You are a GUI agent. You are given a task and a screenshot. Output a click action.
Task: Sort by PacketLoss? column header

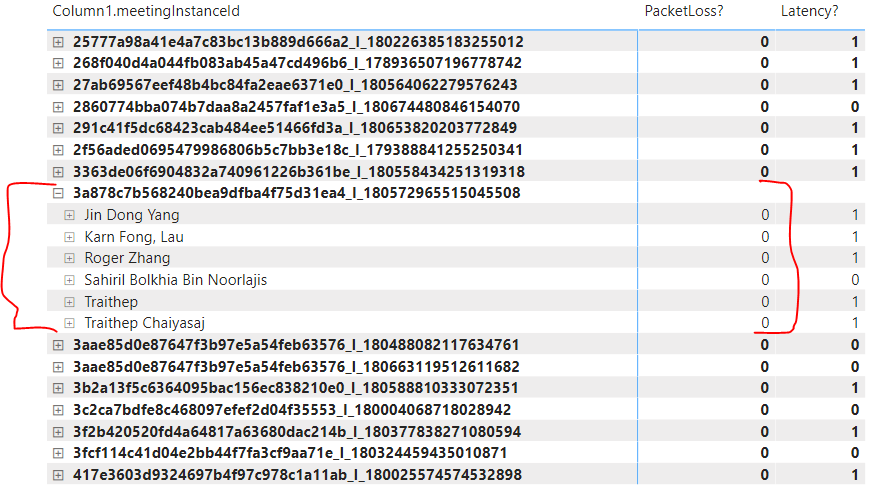pyautogui.click(x=684, y=11)
